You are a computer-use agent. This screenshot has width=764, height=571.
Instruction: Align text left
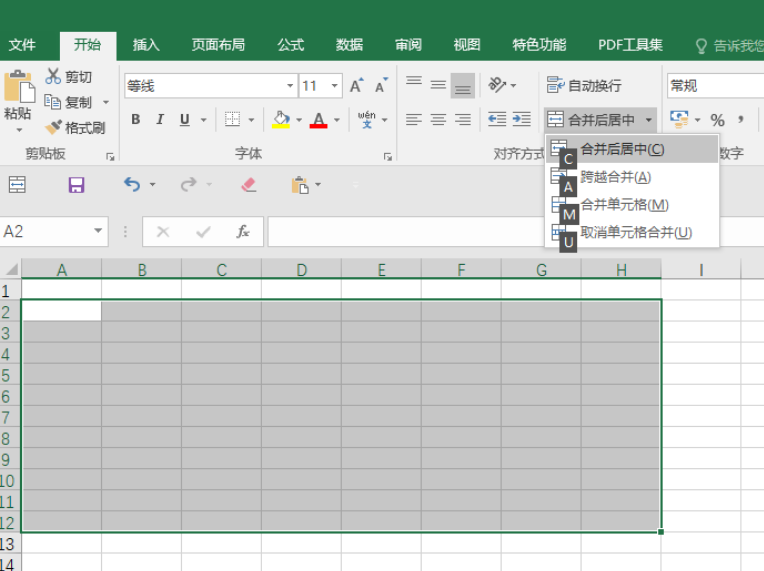pos(414,119)
